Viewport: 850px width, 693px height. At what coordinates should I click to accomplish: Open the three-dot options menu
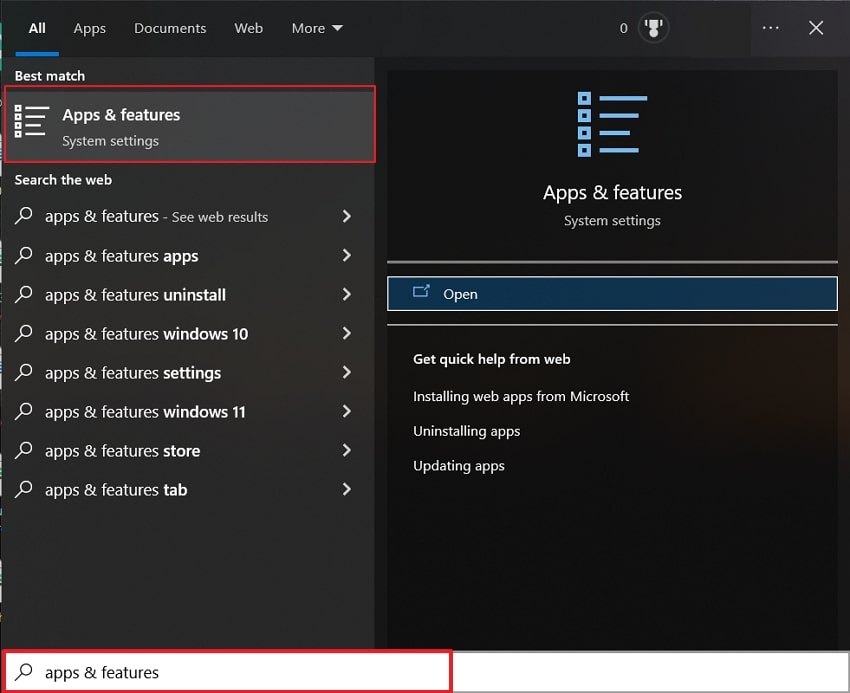pyautogui.click(x=770, y=28)
